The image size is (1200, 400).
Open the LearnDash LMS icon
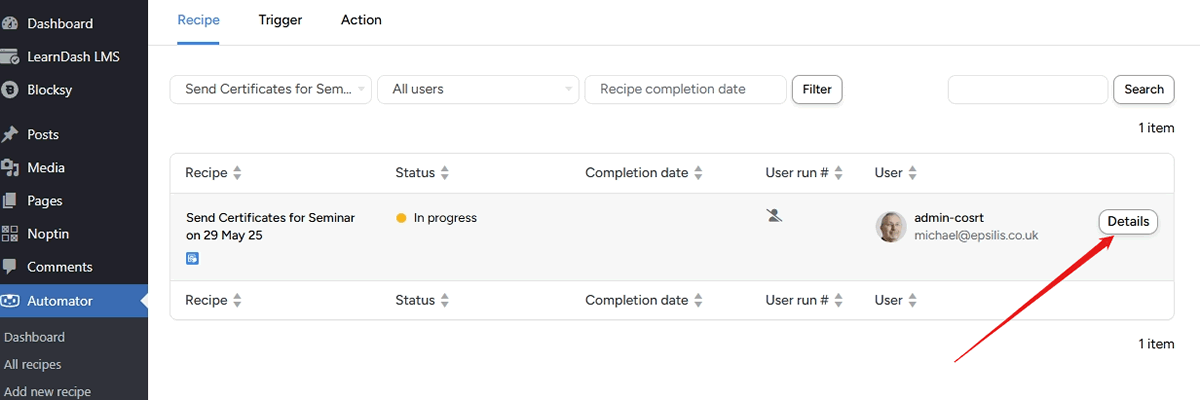pyautogui.click(x=10, y=56)
